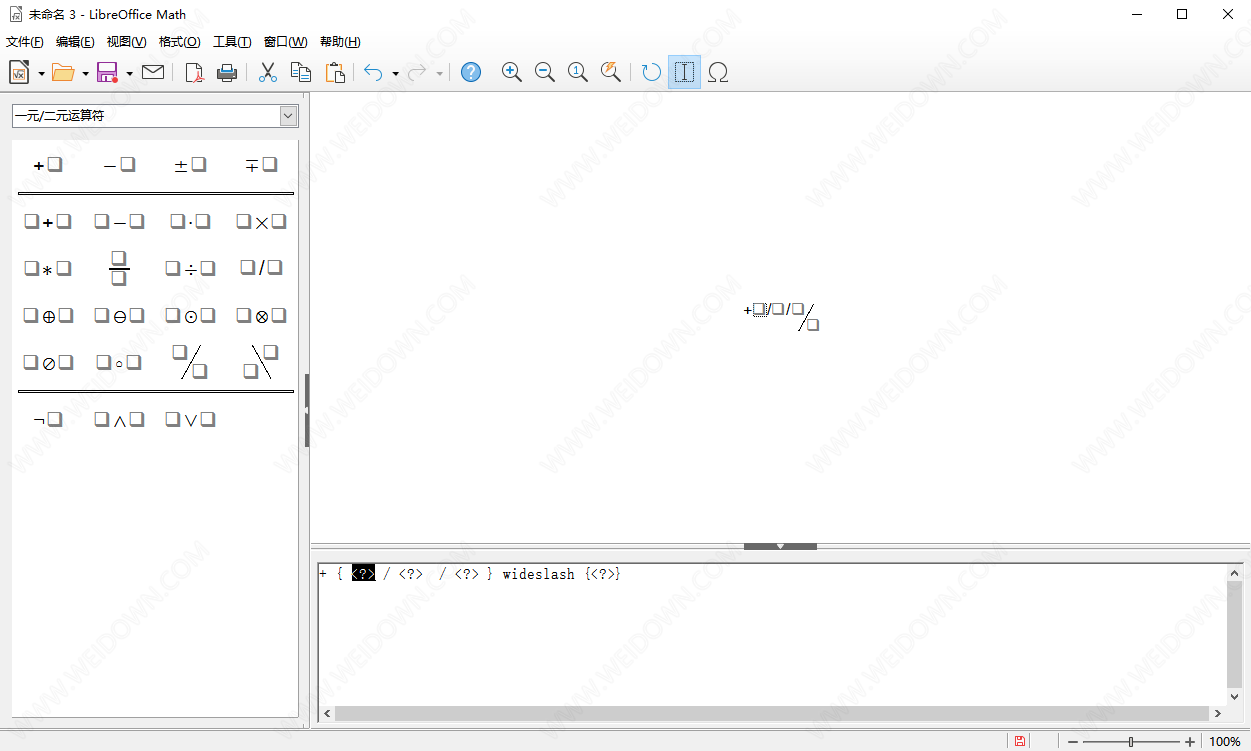
Task: Click the Zoom 100% icon
Action: coord(578,72)
